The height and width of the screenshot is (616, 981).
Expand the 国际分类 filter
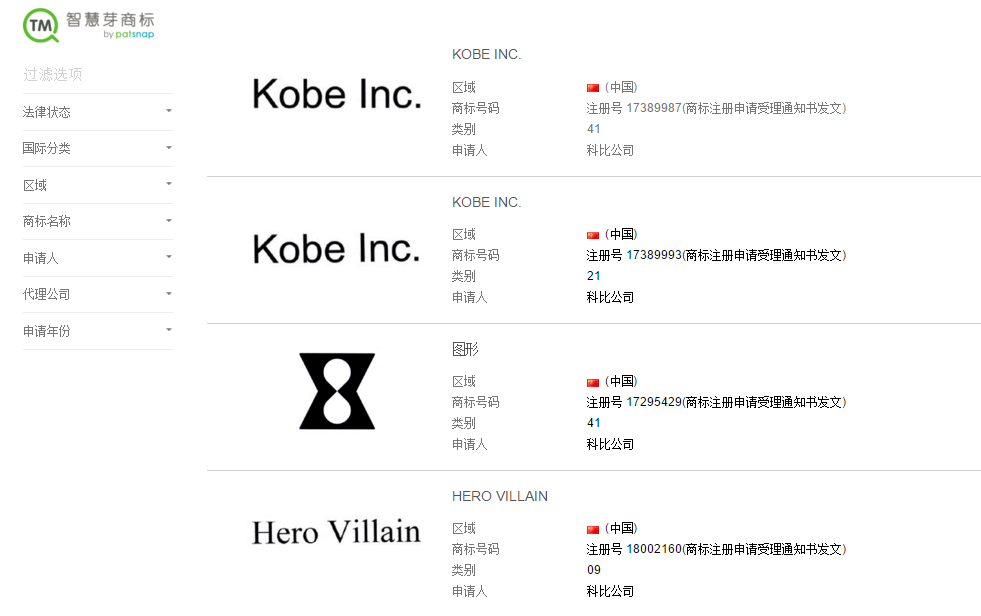coord(97,148)
